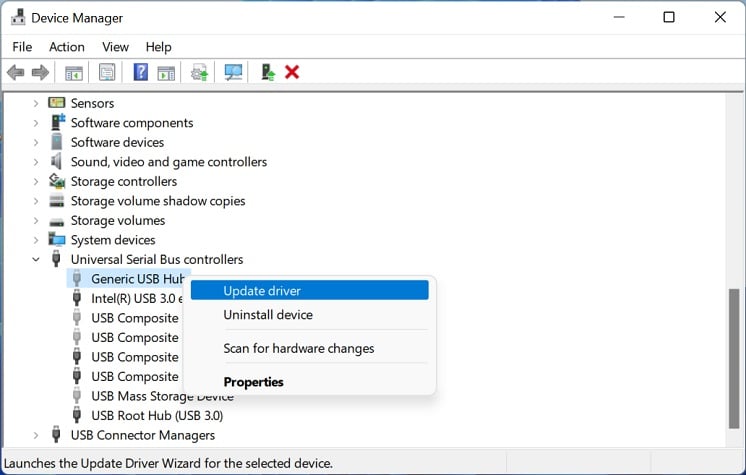Viewport: 746px width, 475px height.
Task: Click the Forward arrow toolbar icon
Action: 40,72
